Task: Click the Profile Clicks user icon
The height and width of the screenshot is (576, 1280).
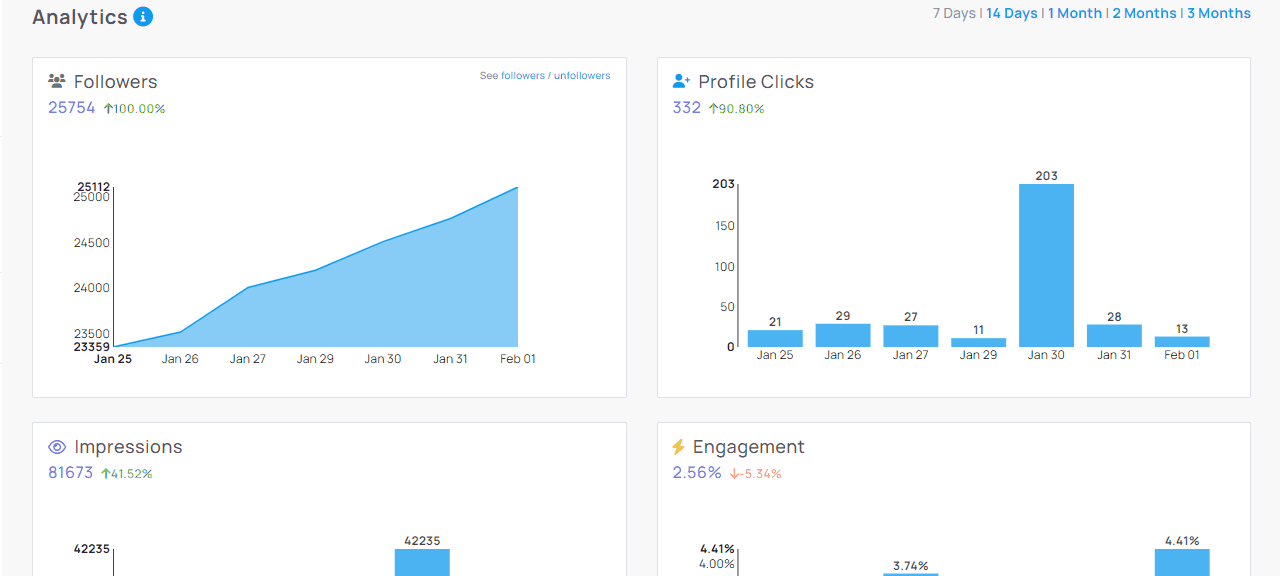Action: point(682,82)
